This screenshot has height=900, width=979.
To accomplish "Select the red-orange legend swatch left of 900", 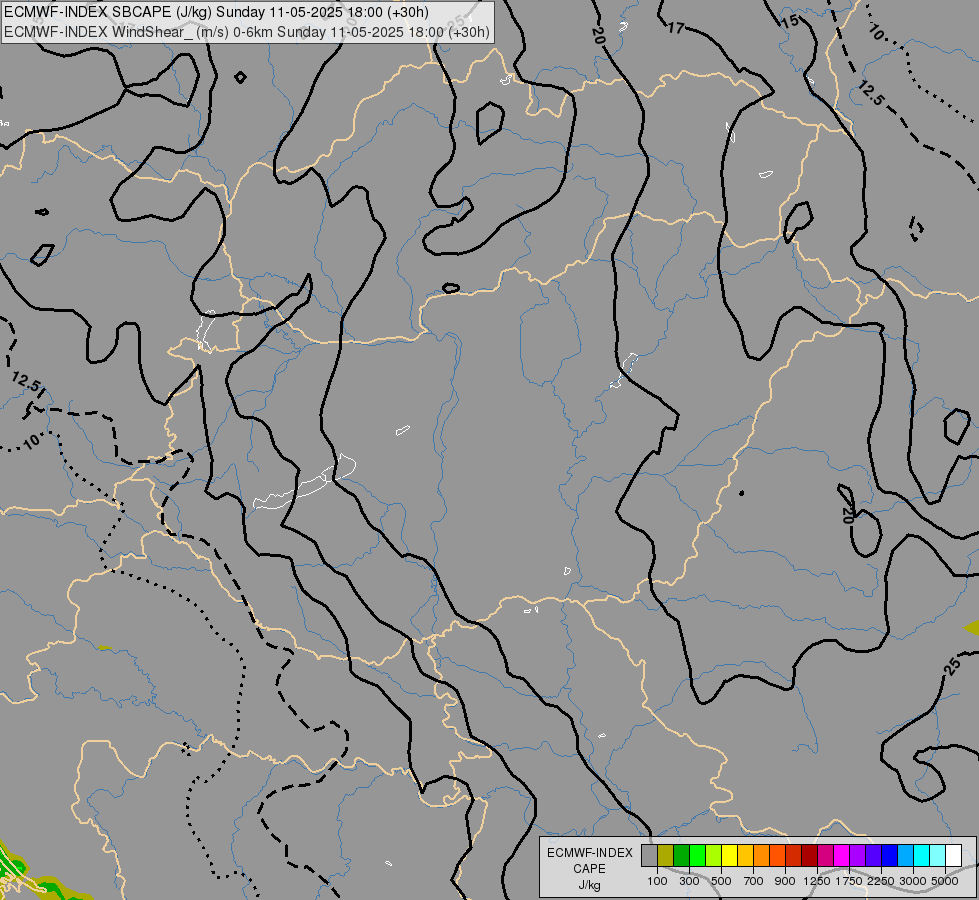I will pyautogui.click(x=777, y=856).
